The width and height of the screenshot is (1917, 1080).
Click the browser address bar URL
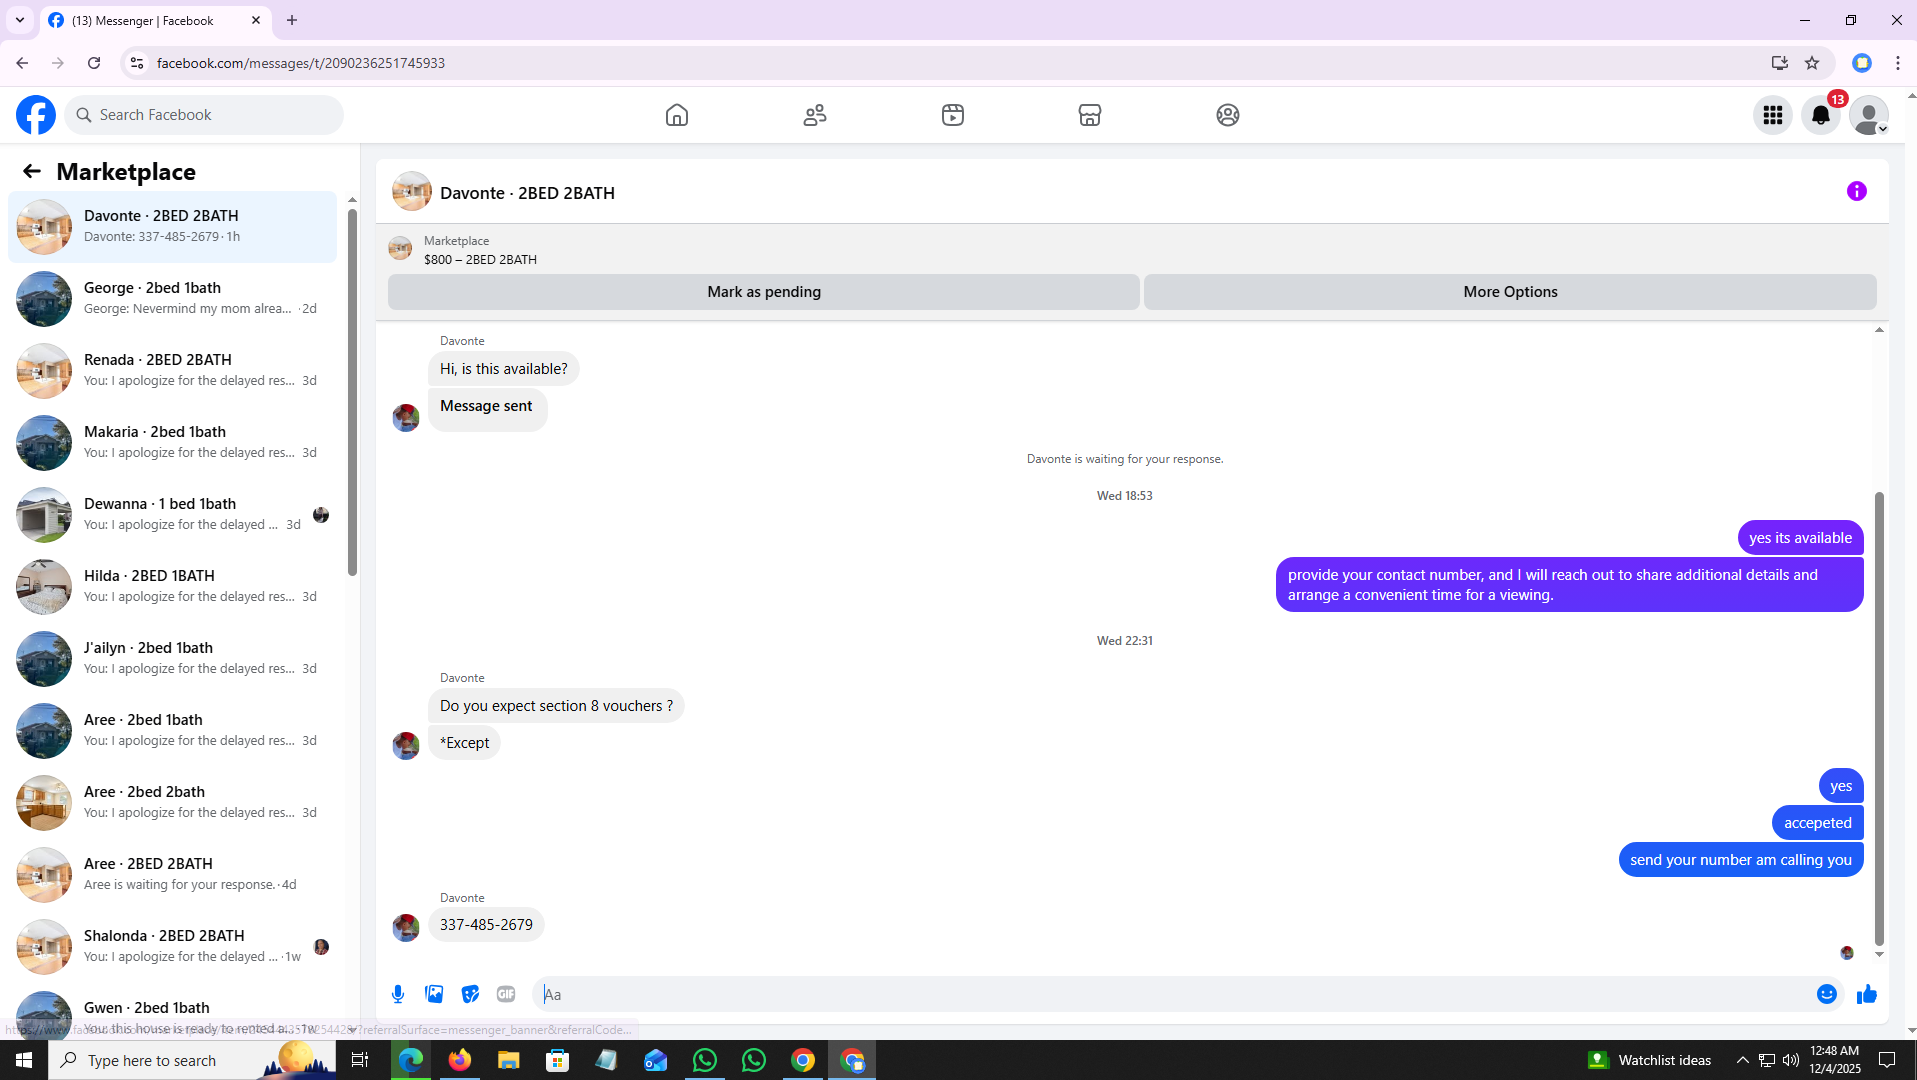point(300,63)
